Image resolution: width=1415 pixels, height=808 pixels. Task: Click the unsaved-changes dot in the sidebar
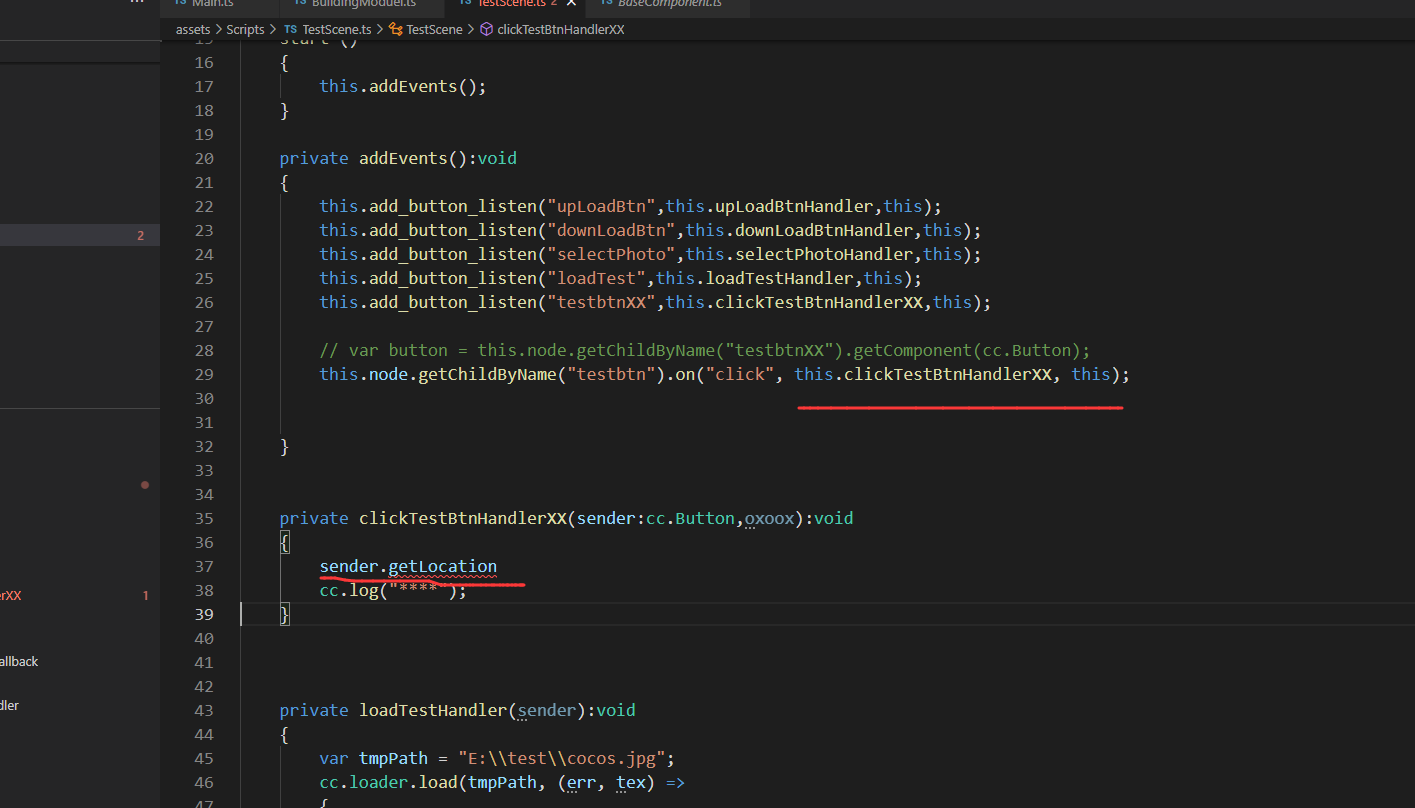coord(145,485)
